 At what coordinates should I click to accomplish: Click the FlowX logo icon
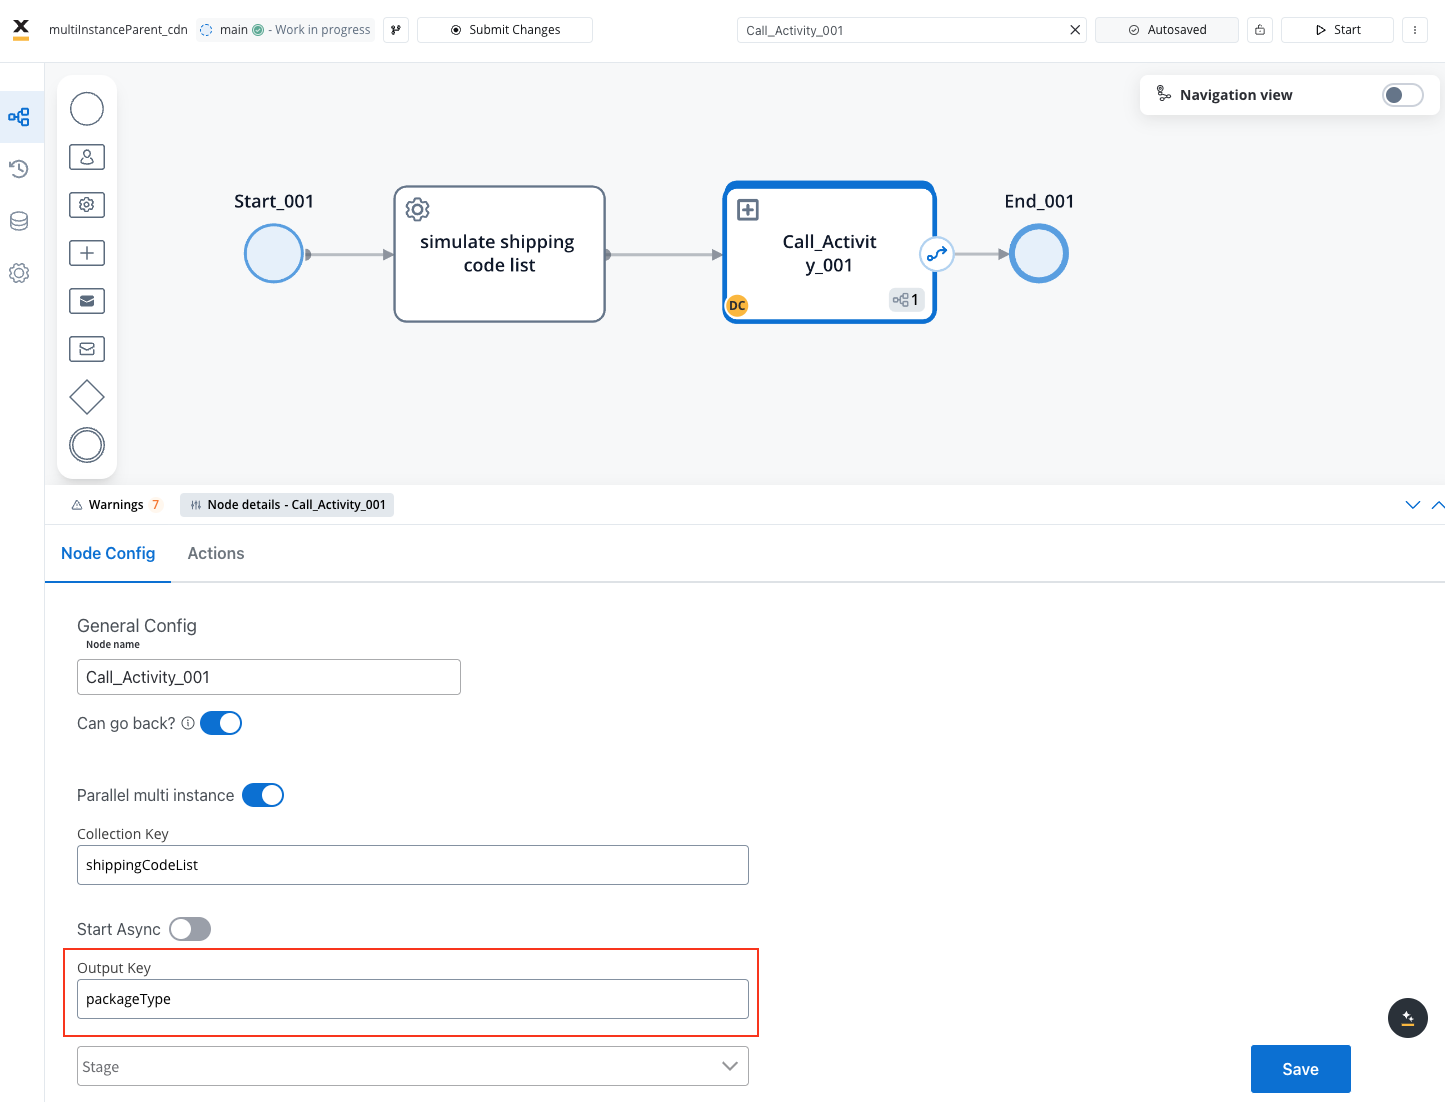click(21, 29)
